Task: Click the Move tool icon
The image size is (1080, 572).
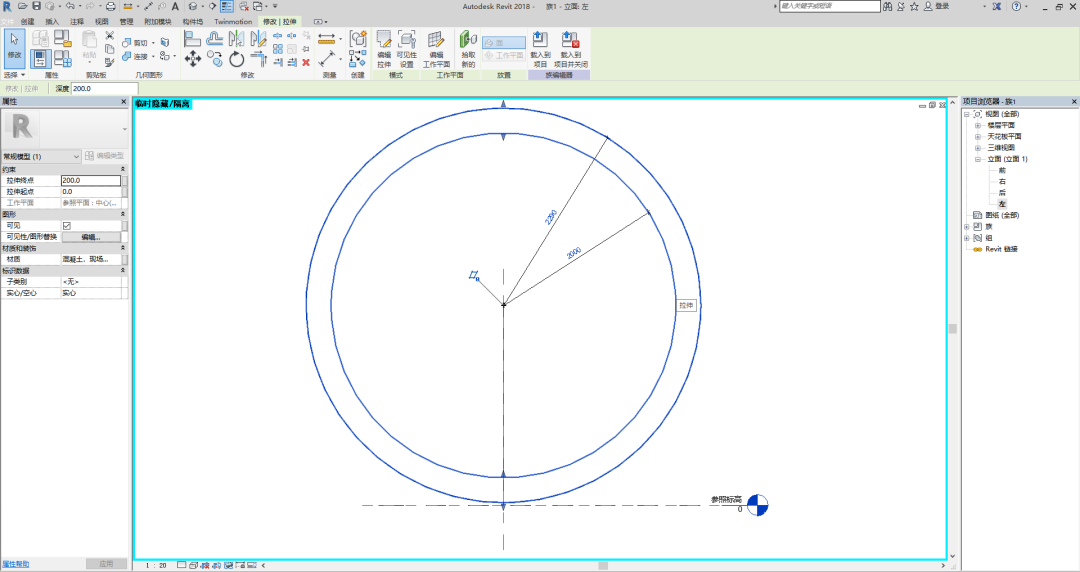Action: 193,59
